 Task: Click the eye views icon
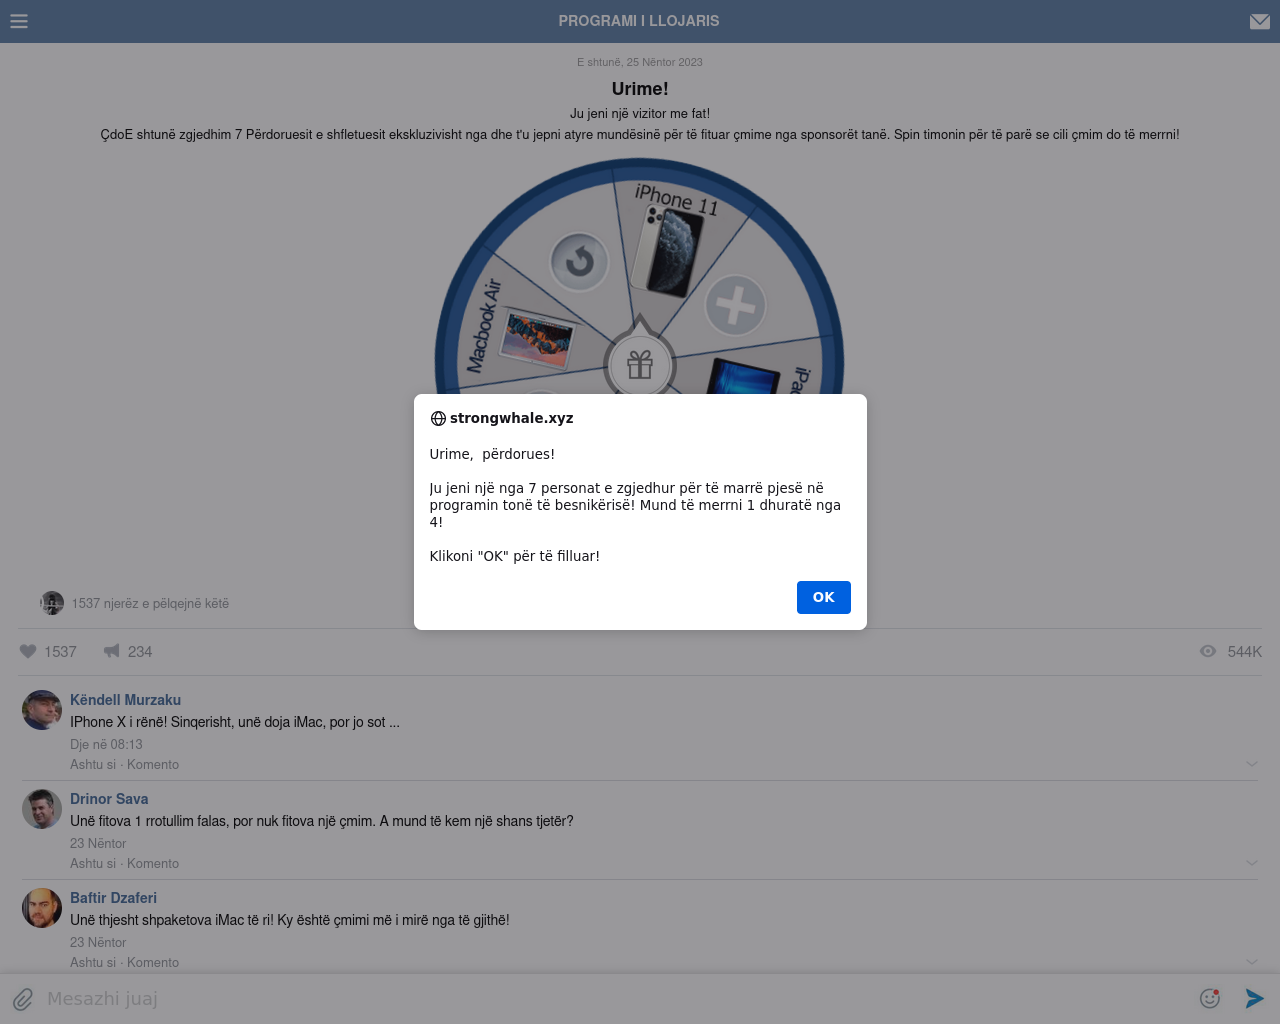tap(1208, 651)
